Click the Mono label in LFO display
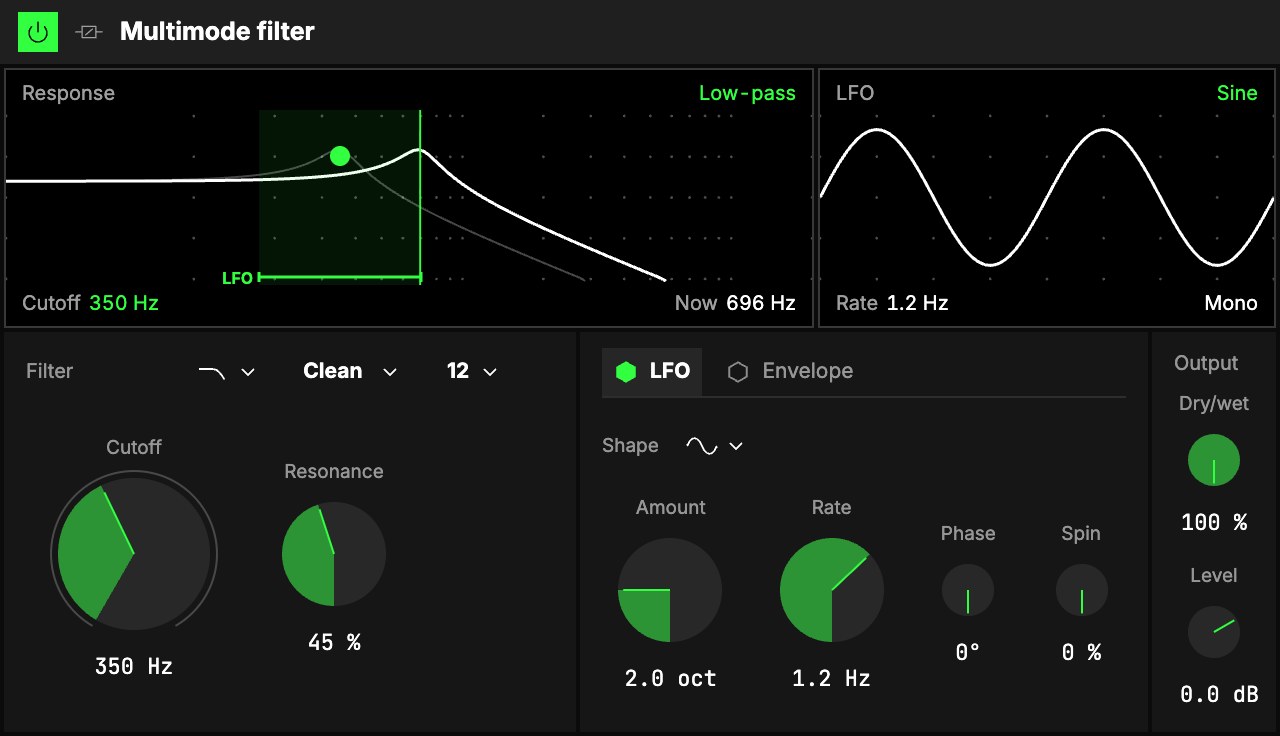This screenshot has height=736, width=1280. pyautogui.click(x=1231, y=303)
